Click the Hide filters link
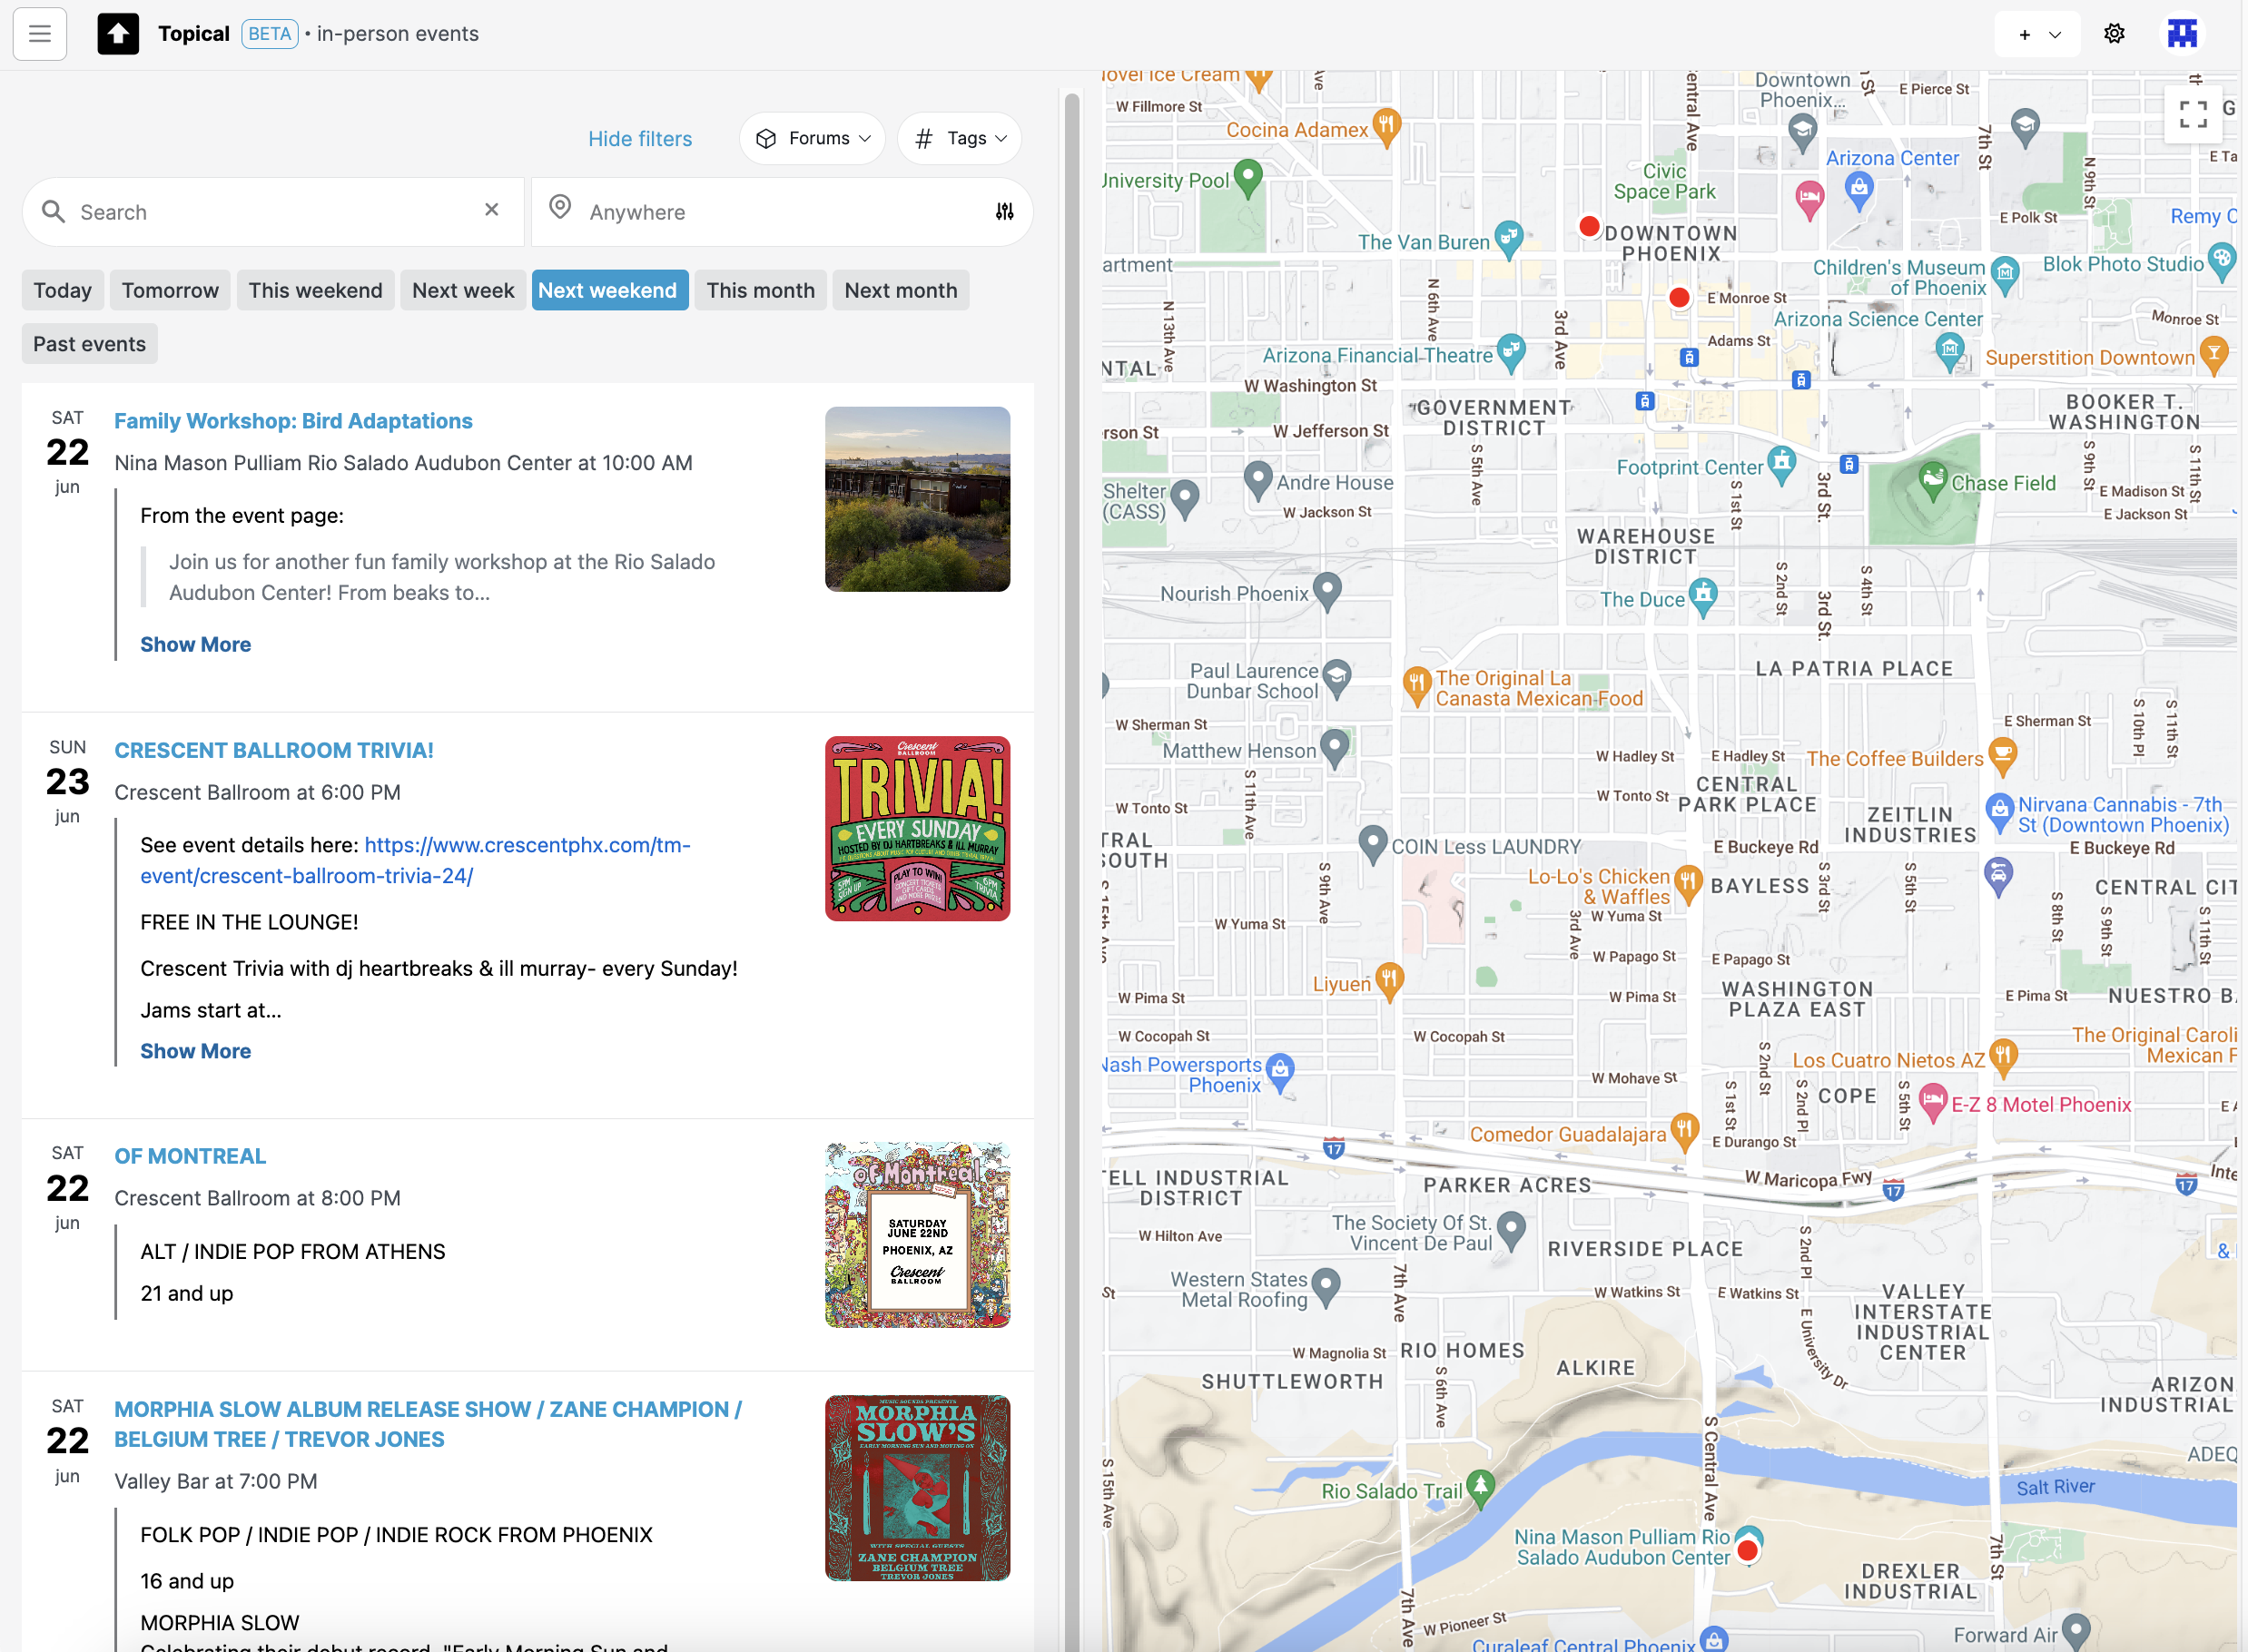The image size is (2248, 1652). point(640,139)
